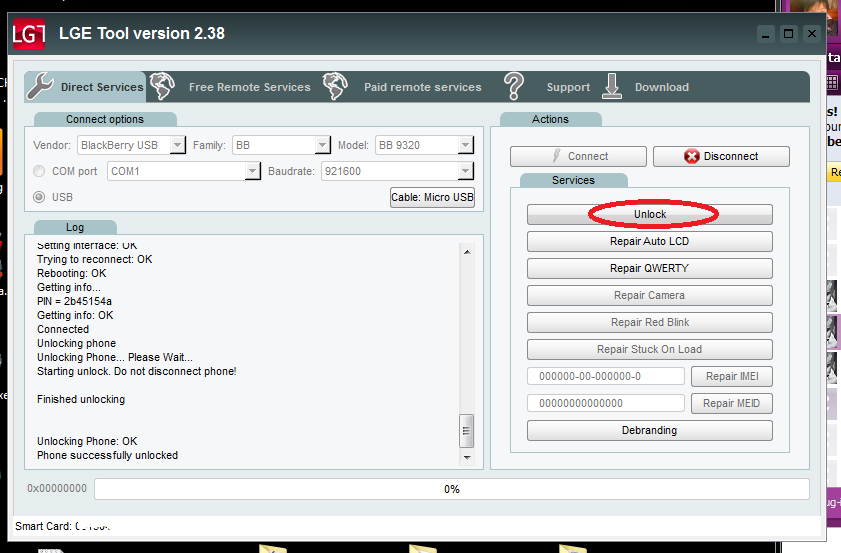The width and height of the screenshot is (841, 553).
Task: Expand the COM1 port dropdown
Action: (x=253, y=171)
